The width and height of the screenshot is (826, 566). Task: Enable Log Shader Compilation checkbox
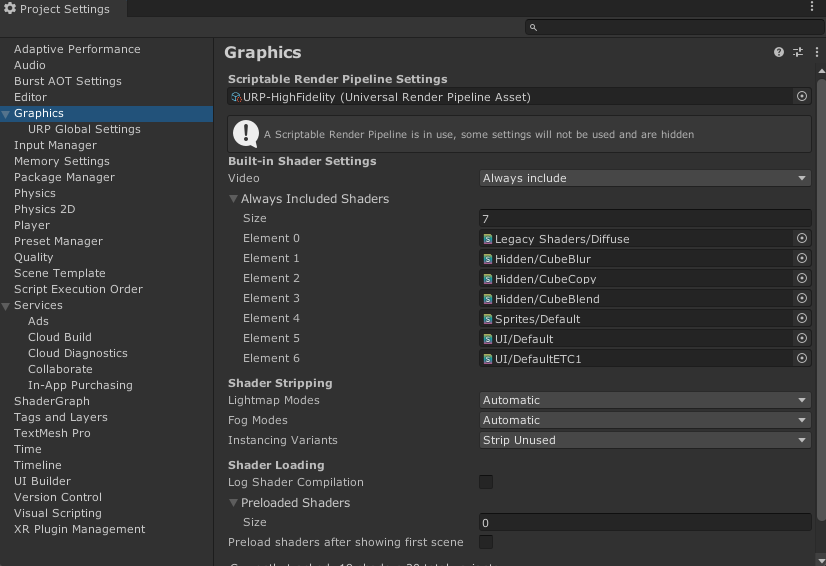486,482
